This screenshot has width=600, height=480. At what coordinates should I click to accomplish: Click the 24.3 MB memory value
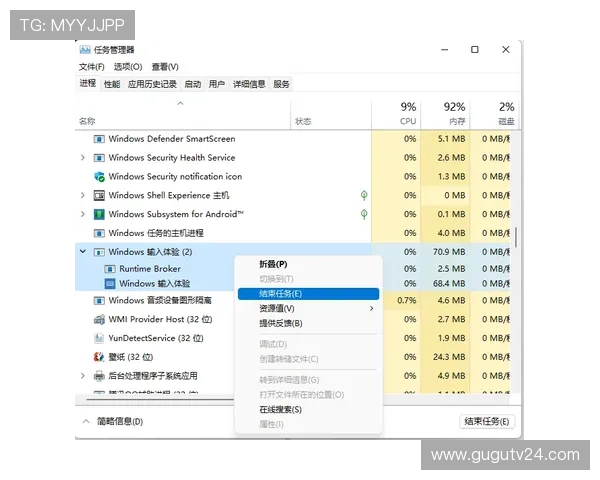(x=449, y=357)
